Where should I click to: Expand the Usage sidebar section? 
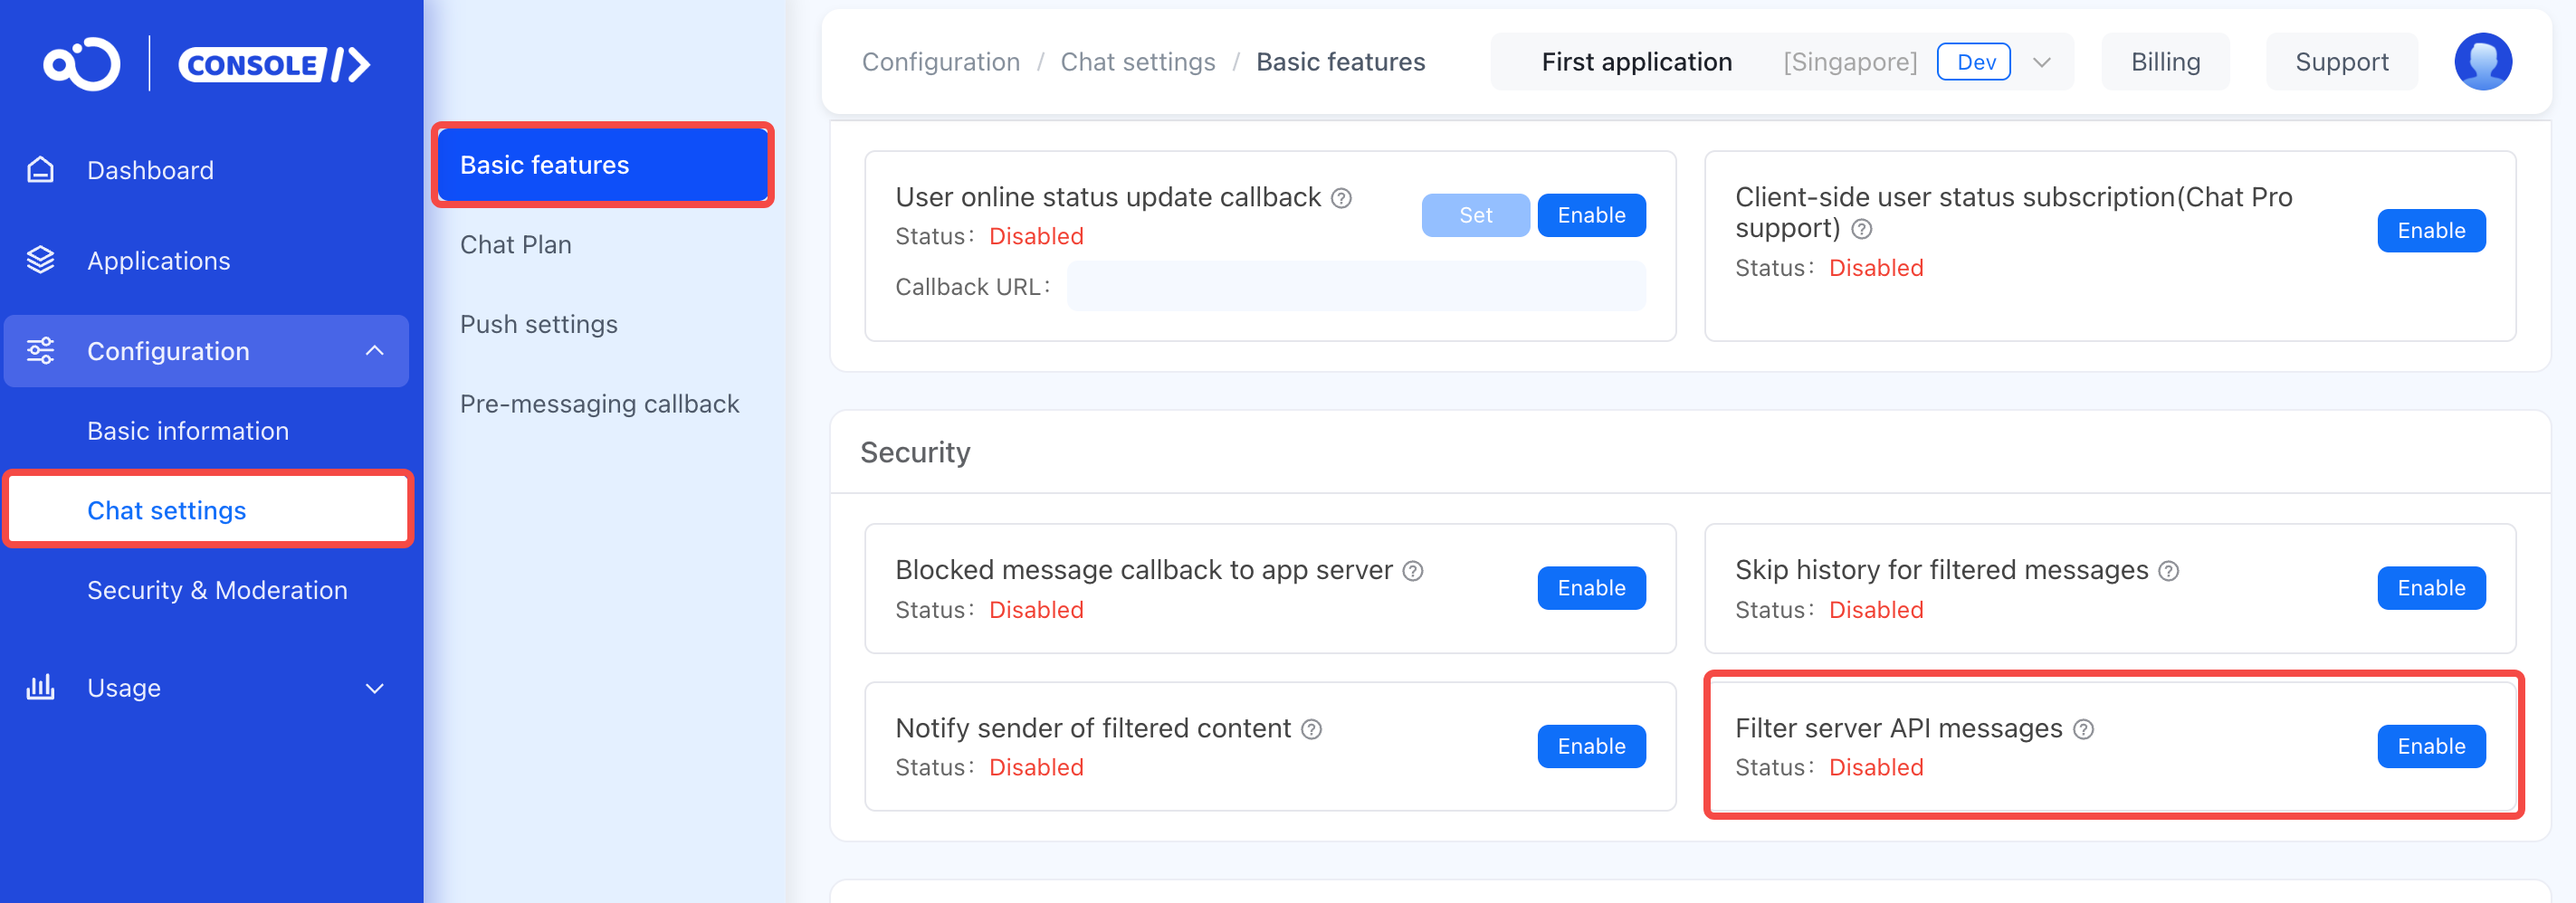(374, 688)
